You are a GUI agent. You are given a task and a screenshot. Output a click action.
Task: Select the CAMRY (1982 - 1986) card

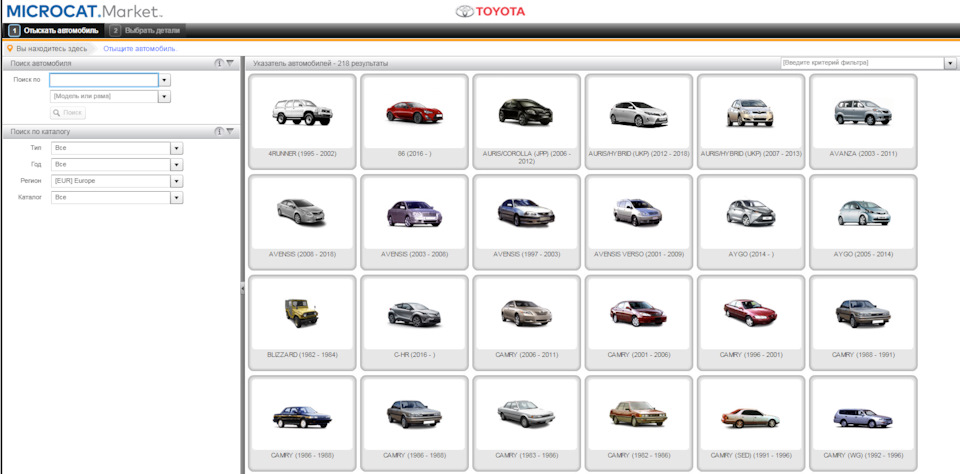[639, 423]
